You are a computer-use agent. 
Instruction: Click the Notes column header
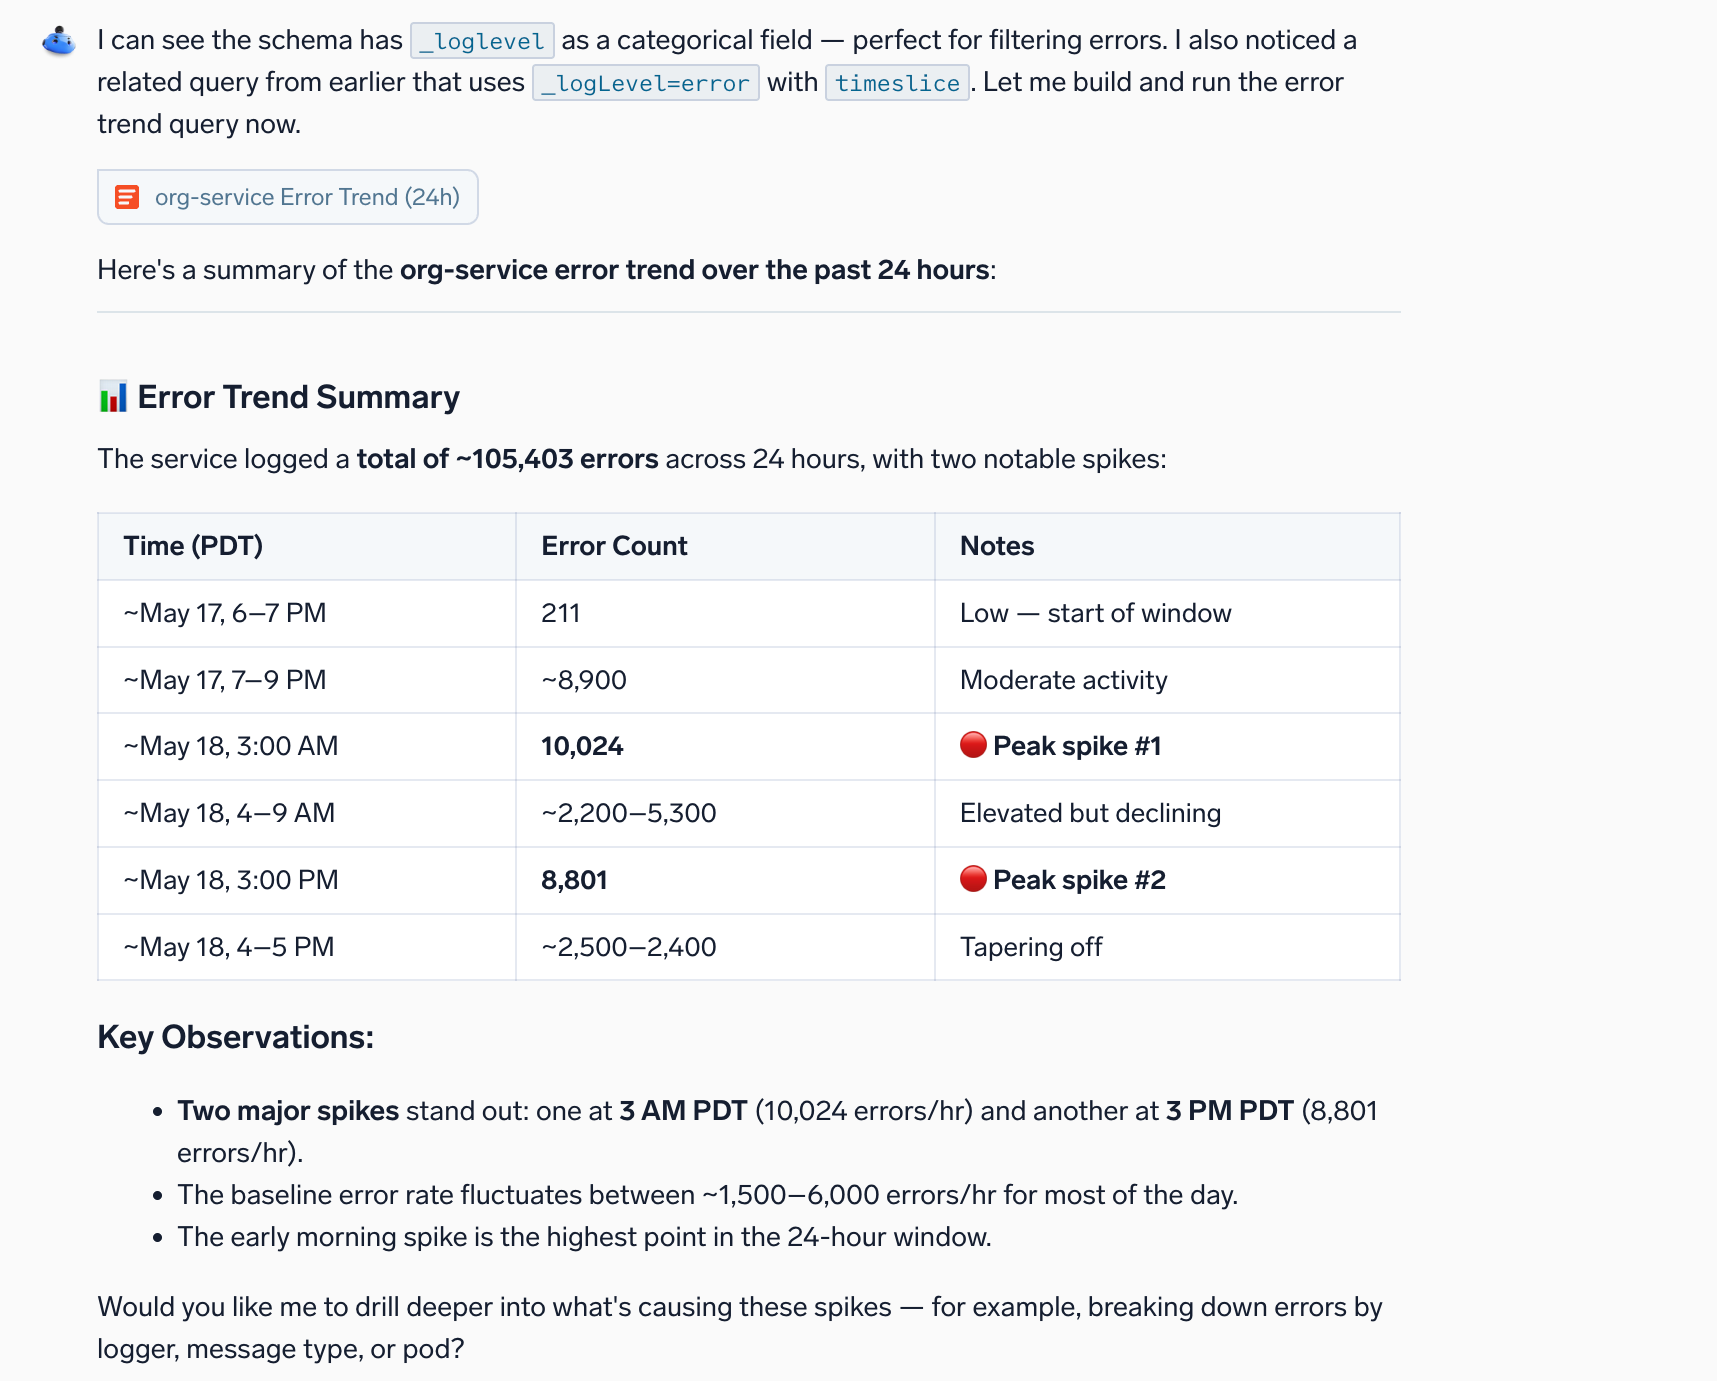click(x=1167, y=546)
